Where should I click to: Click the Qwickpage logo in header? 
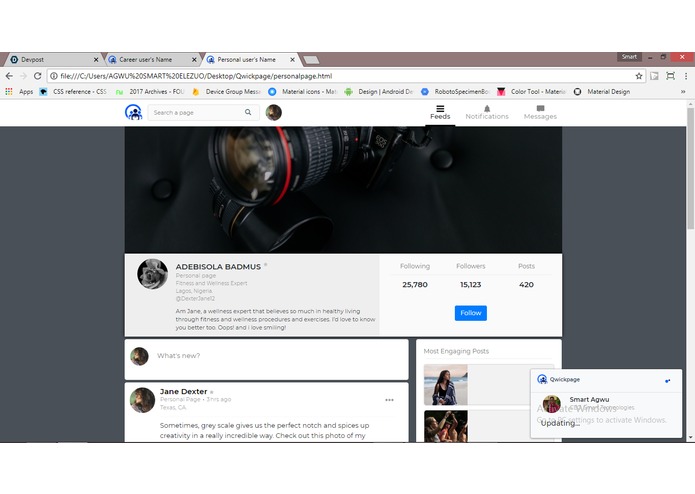point(133,112)
